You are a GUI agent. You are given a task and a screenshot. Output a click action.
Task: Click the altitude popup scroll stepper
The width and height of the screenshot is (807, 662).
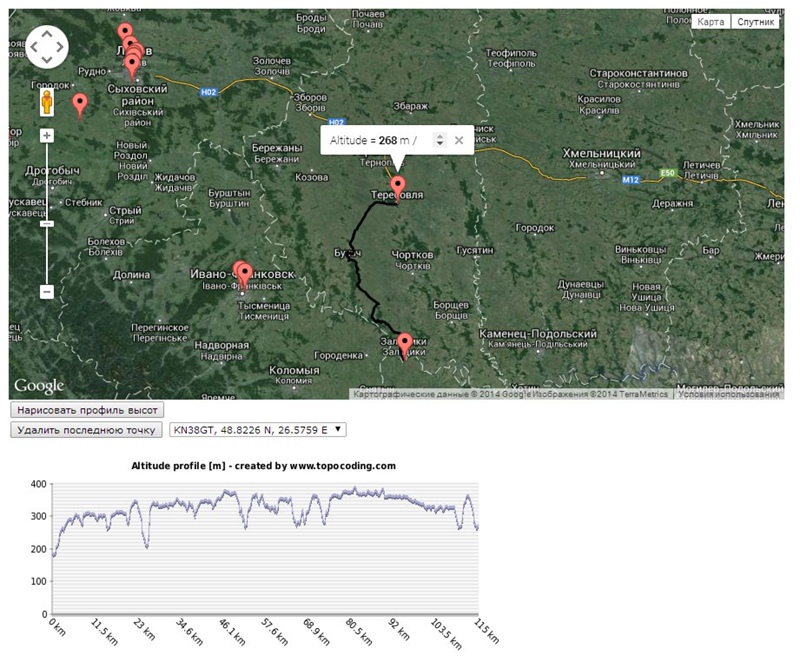[439, 141]
